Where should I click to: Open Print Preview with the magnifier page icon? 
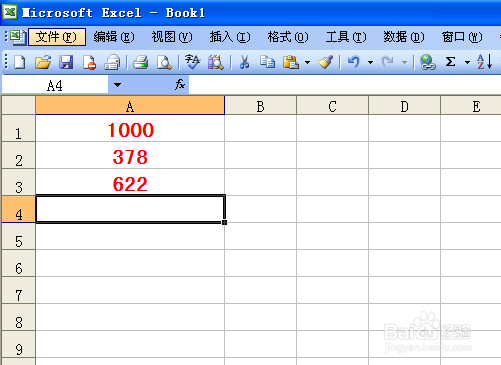[164, 62]
